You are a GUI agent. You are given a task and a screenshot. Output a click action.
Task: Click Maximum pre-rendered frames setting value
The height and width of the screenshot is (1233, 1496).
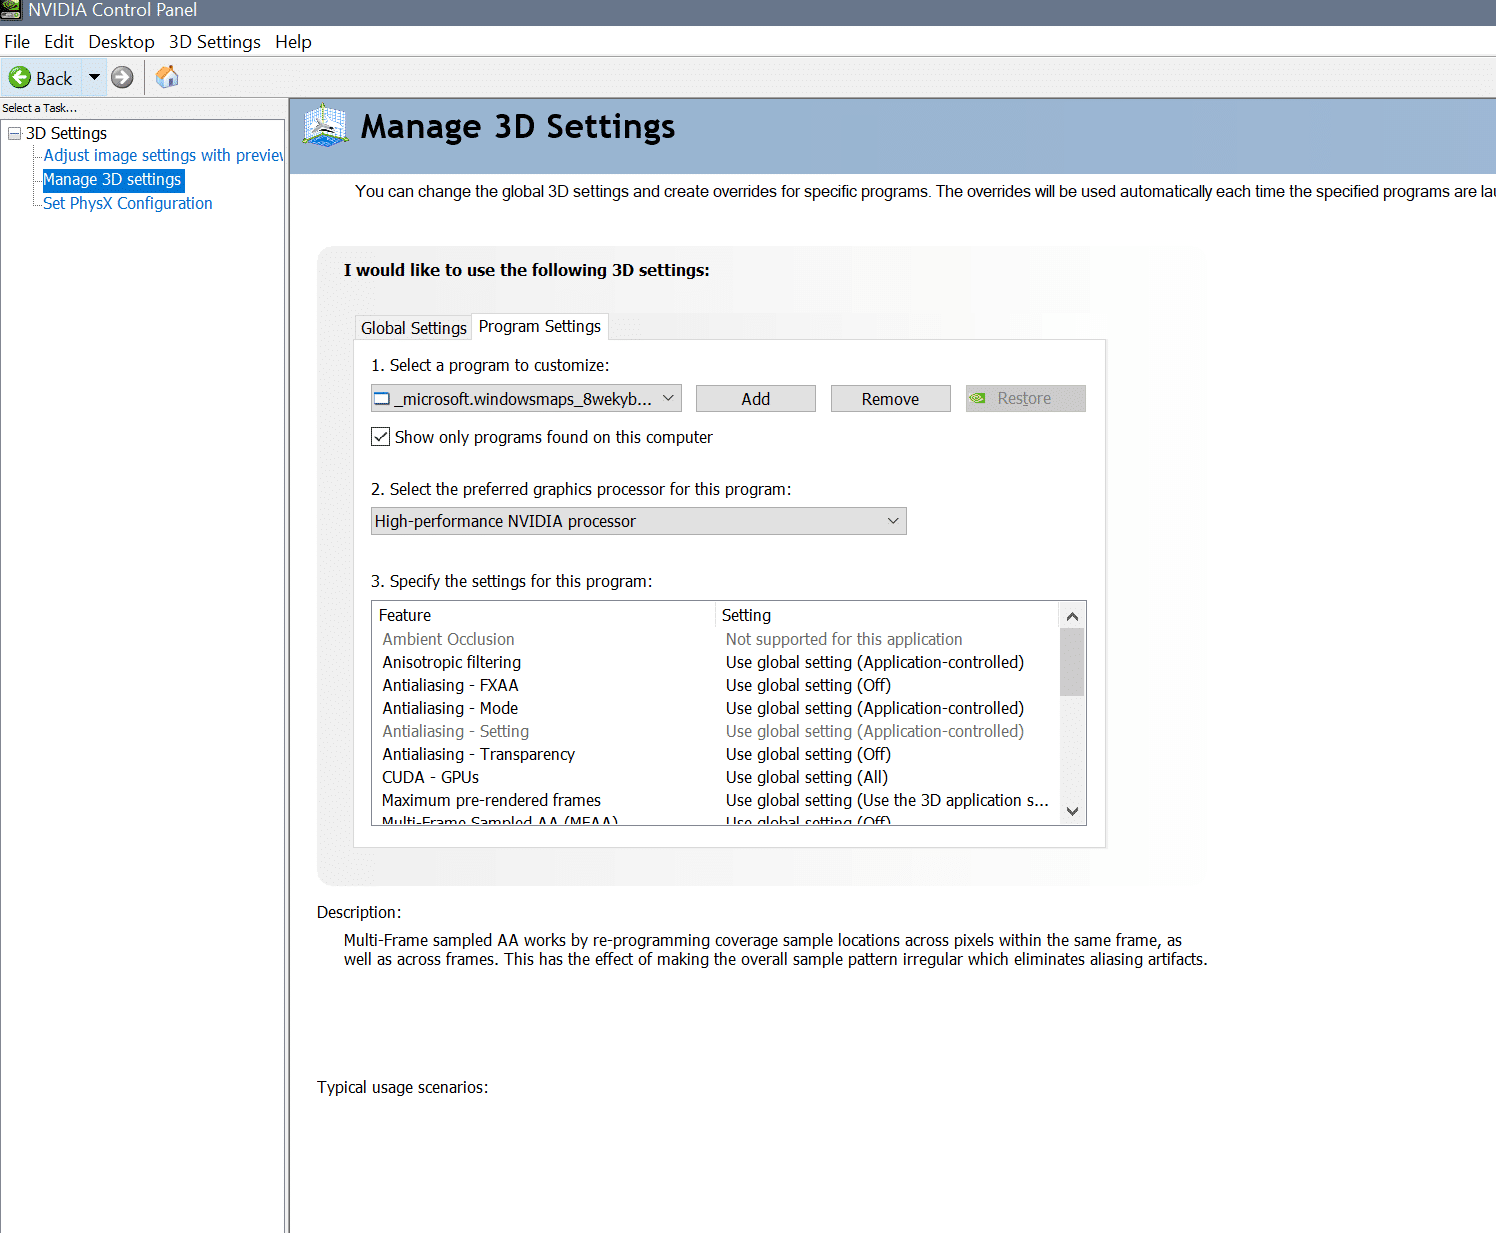[x=887, y=800]
